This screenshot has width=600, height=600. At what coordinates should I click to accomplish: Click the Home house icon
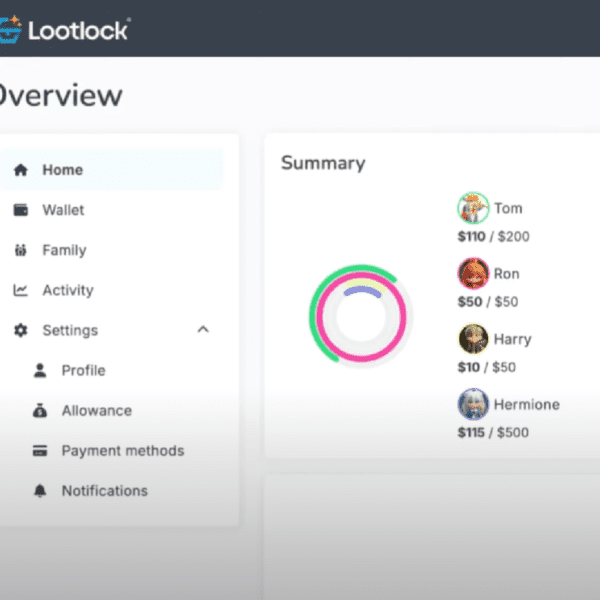point(20,170)
